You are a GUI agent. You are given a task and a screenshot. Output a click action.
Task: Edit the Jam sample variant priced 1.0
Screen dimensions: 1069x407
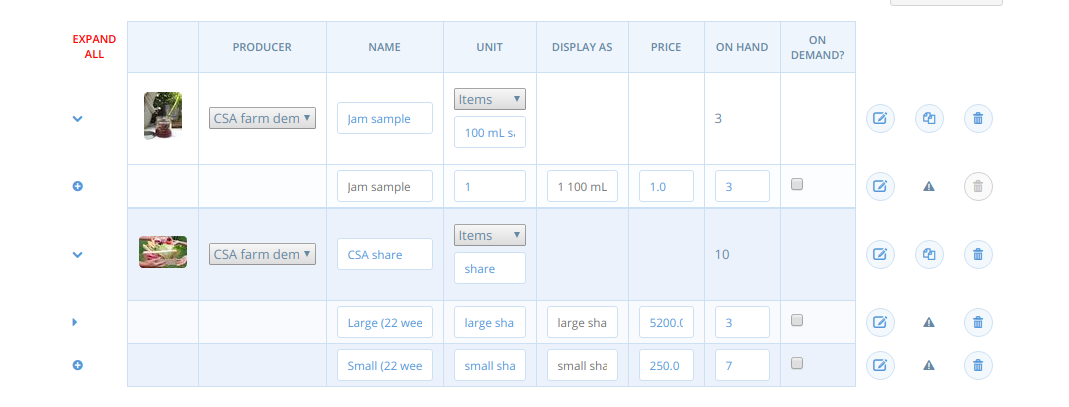[x=880, y=186]
